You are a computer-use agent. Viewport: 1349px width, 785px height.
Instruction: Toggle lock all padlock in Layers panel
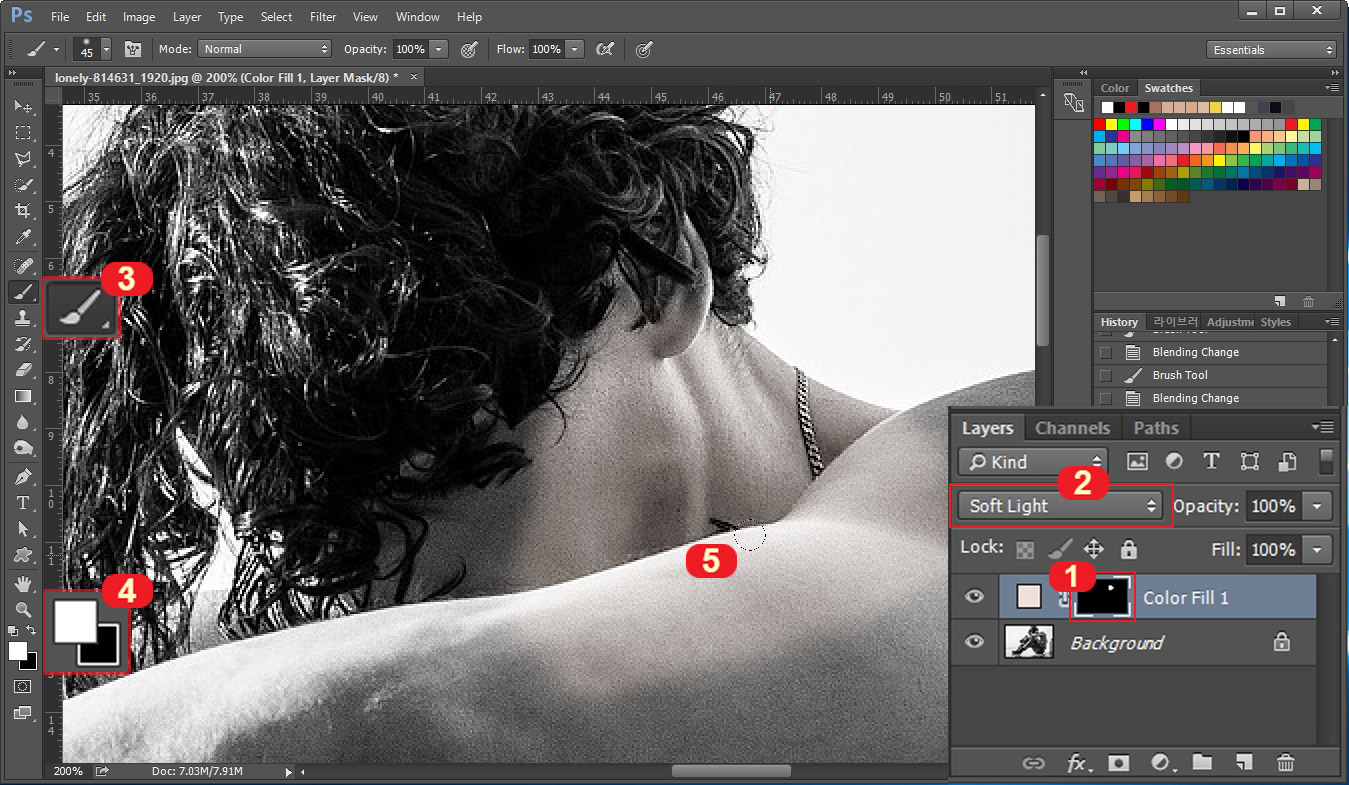pyautogui.click(x=1129, y=549)
